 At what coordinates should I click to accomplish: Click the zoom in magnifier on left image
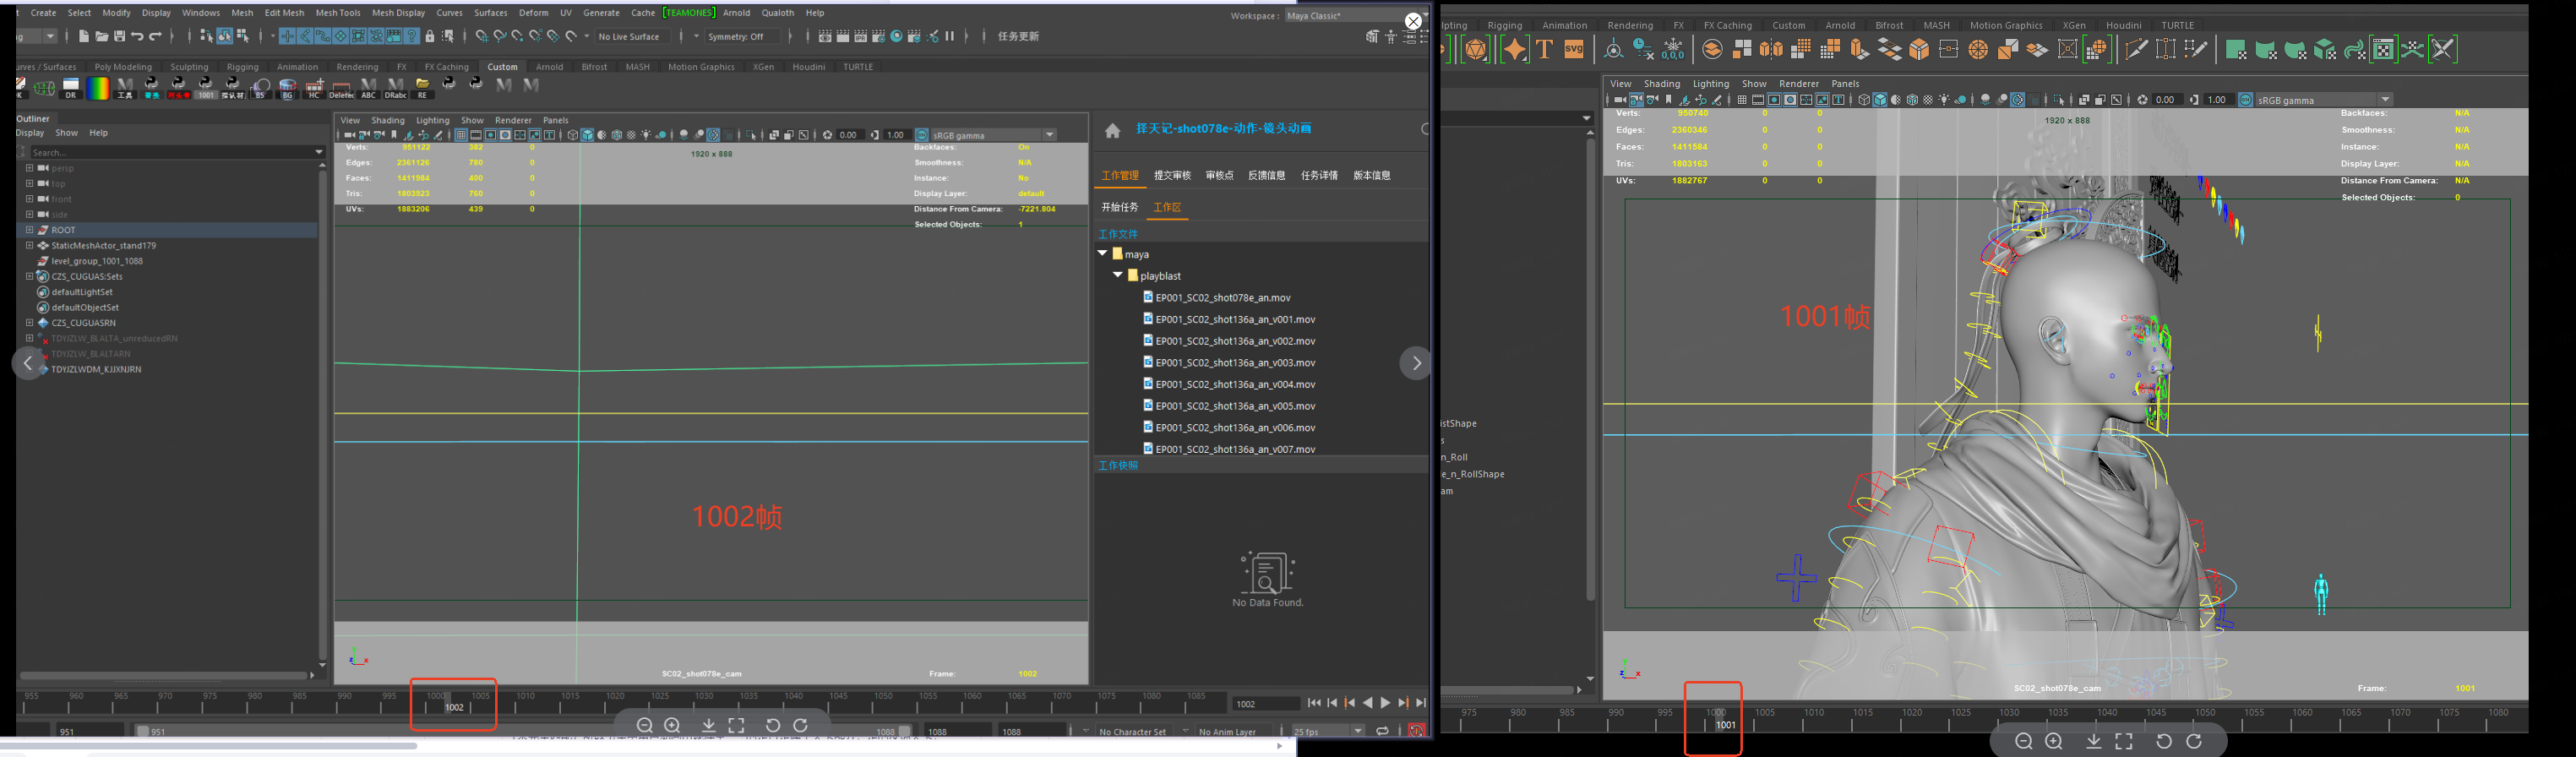pyautogui.click(x=672, y=725)
